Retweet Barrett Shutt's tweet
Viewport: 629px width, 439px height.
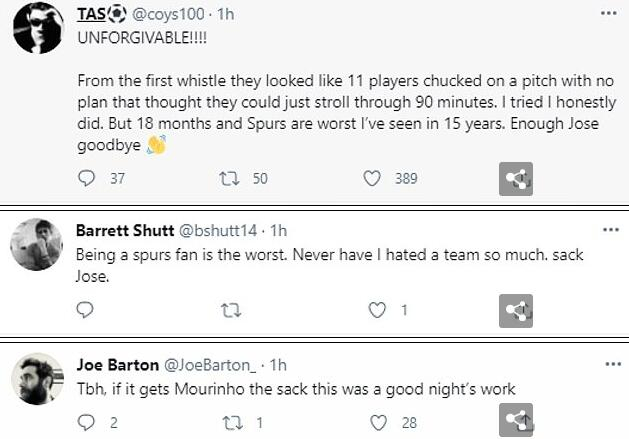click(227, 310)
